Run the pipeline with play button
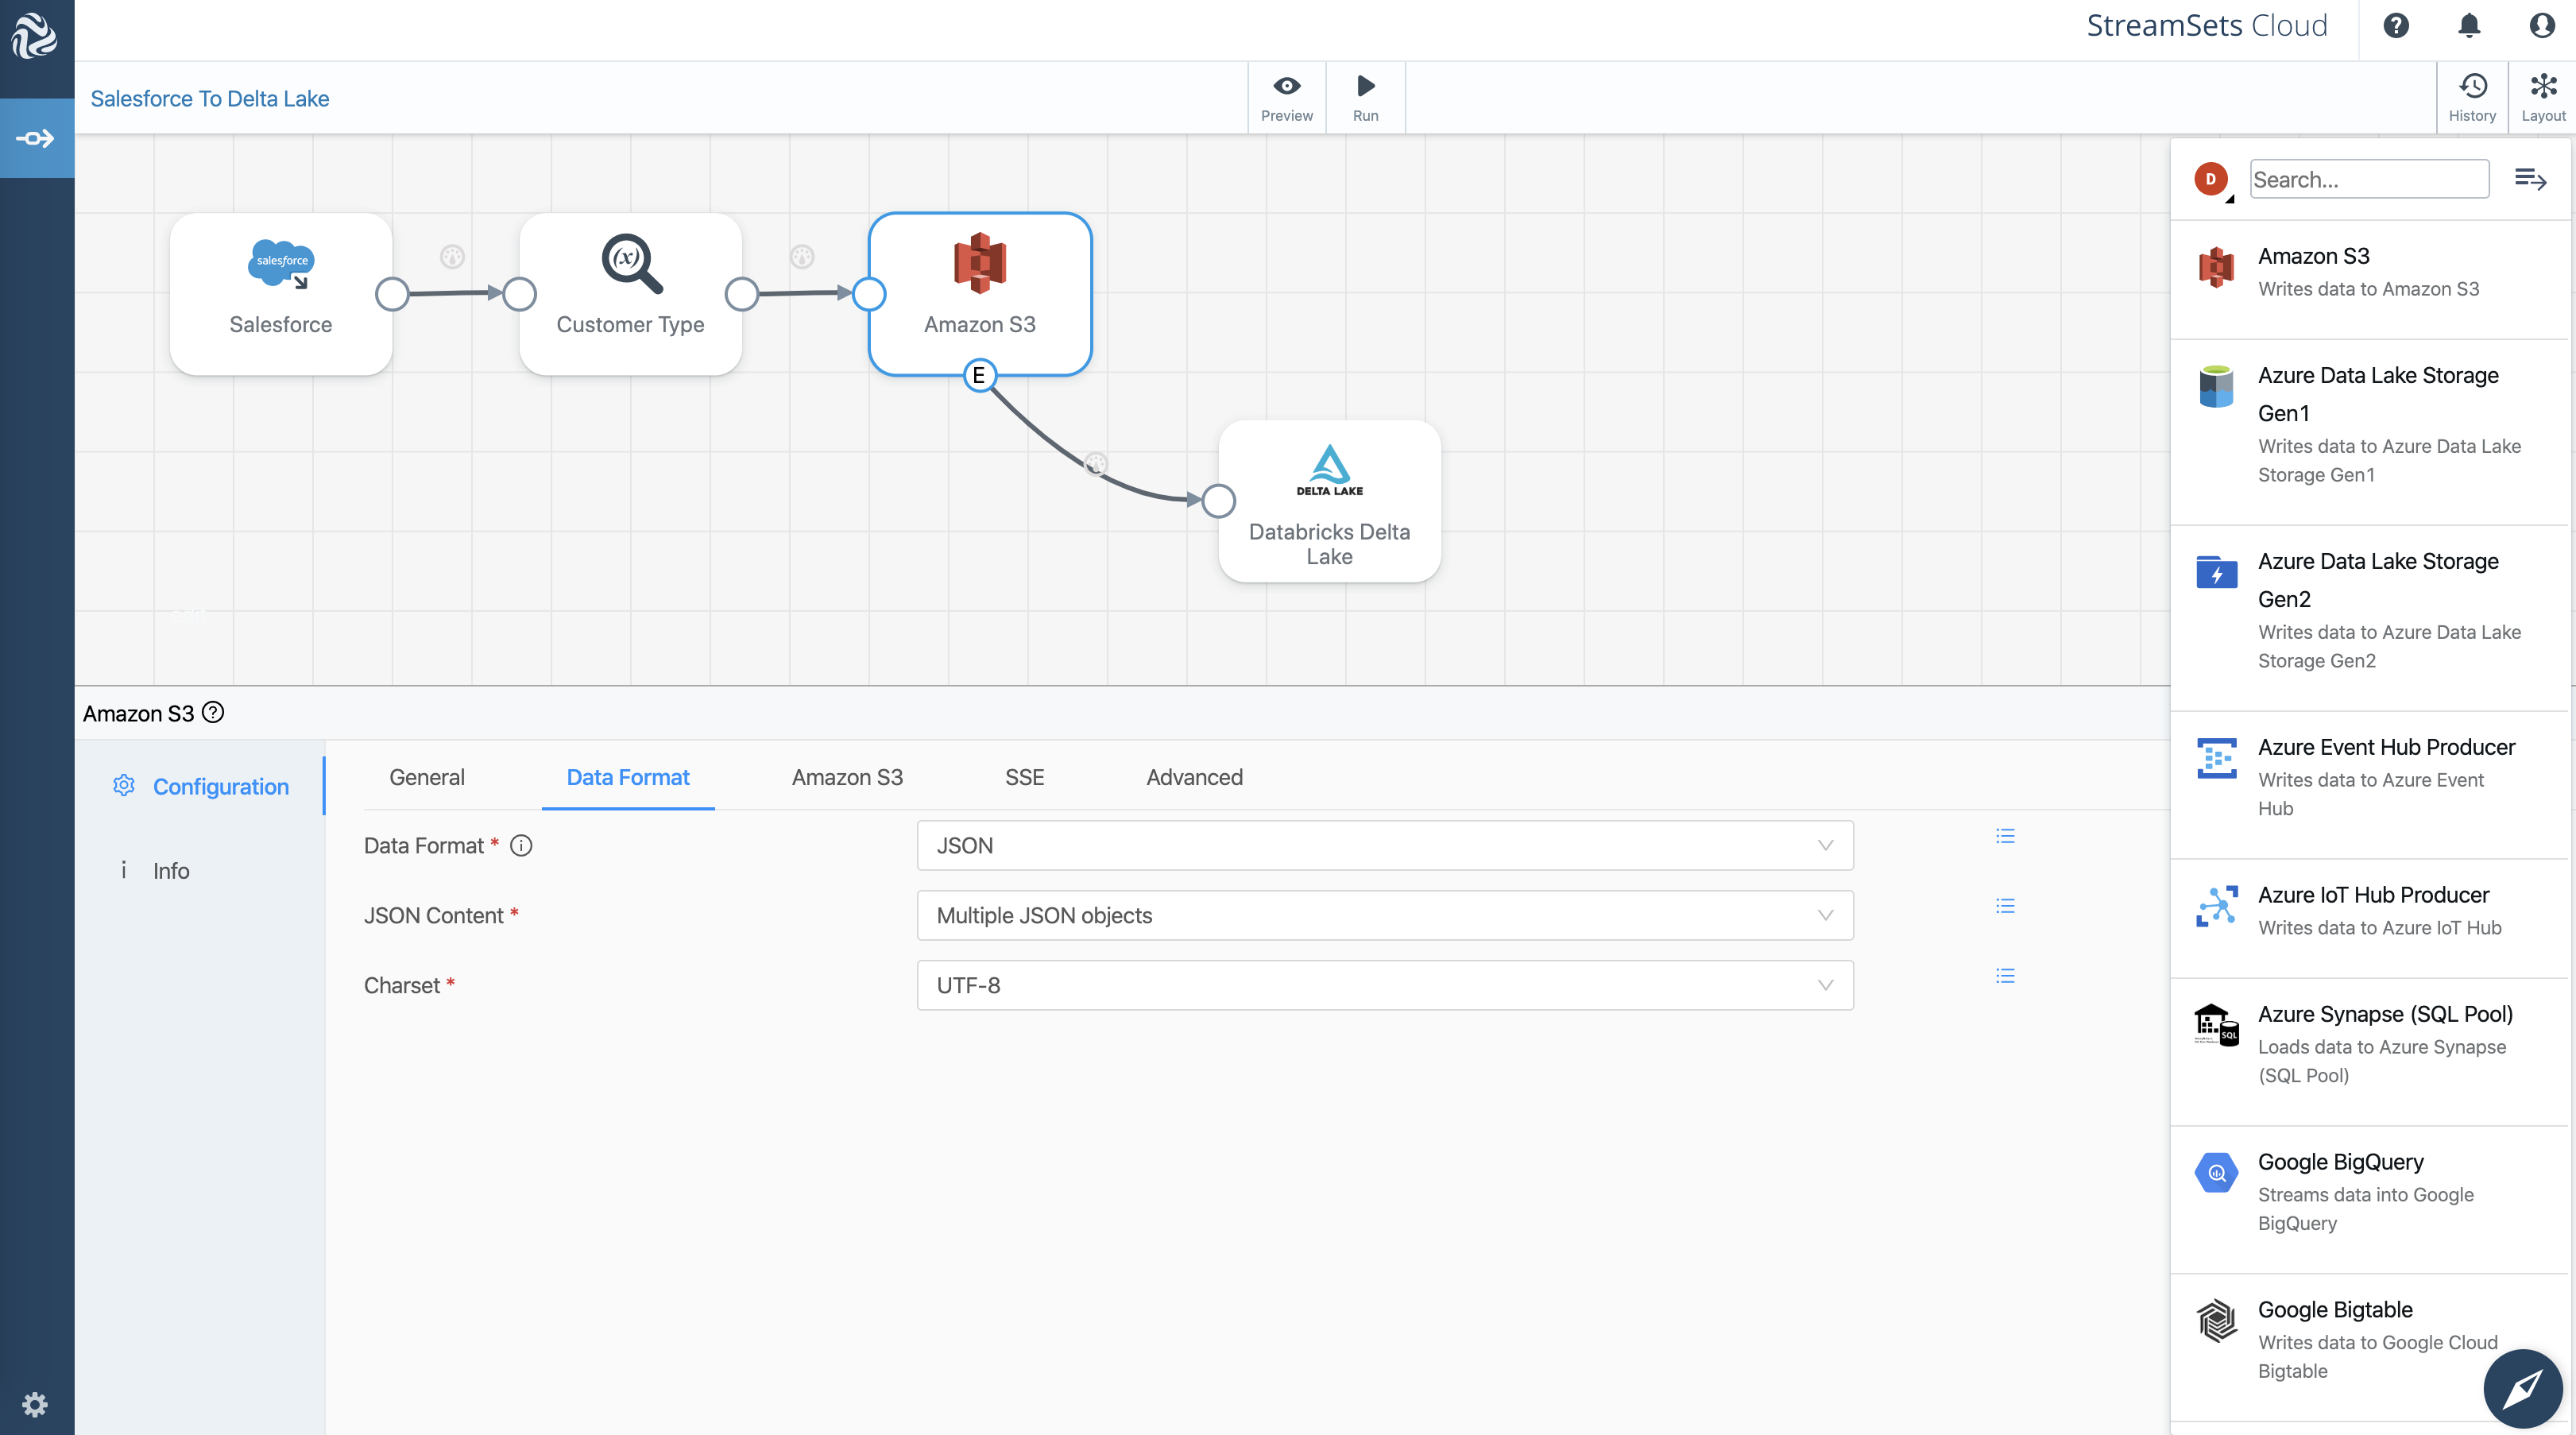This screenshot has height=1435, width=2576. [x=1365, y=87]
